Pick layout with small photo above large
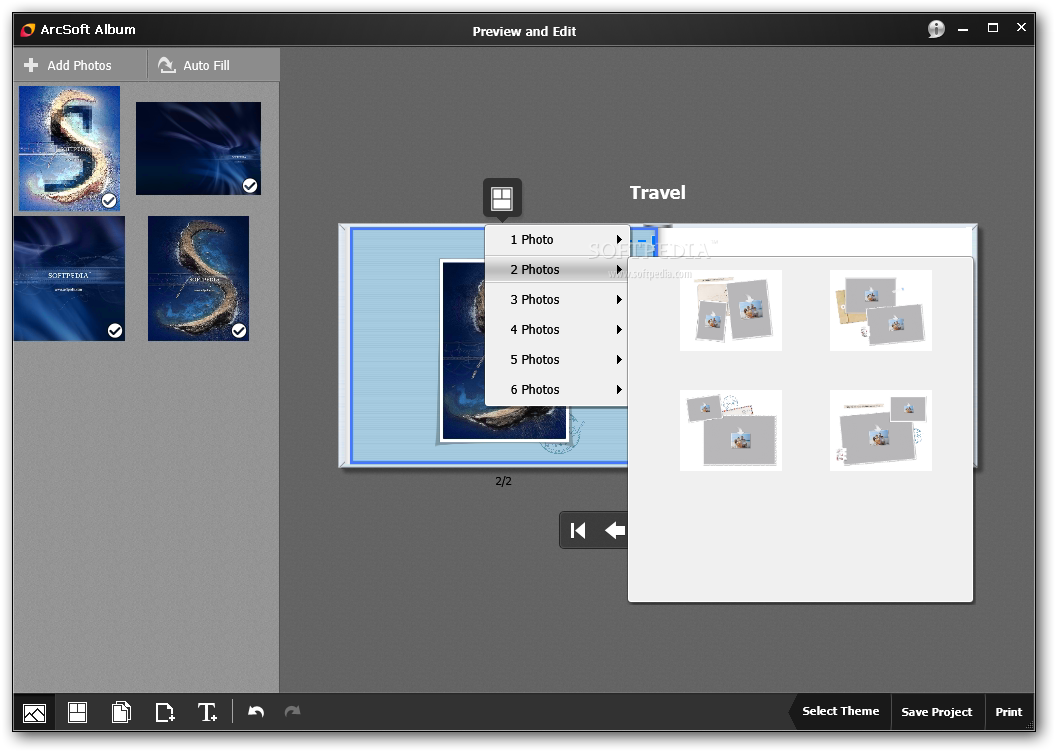This screenshot has width=1056, height=752. click(731, 430)
